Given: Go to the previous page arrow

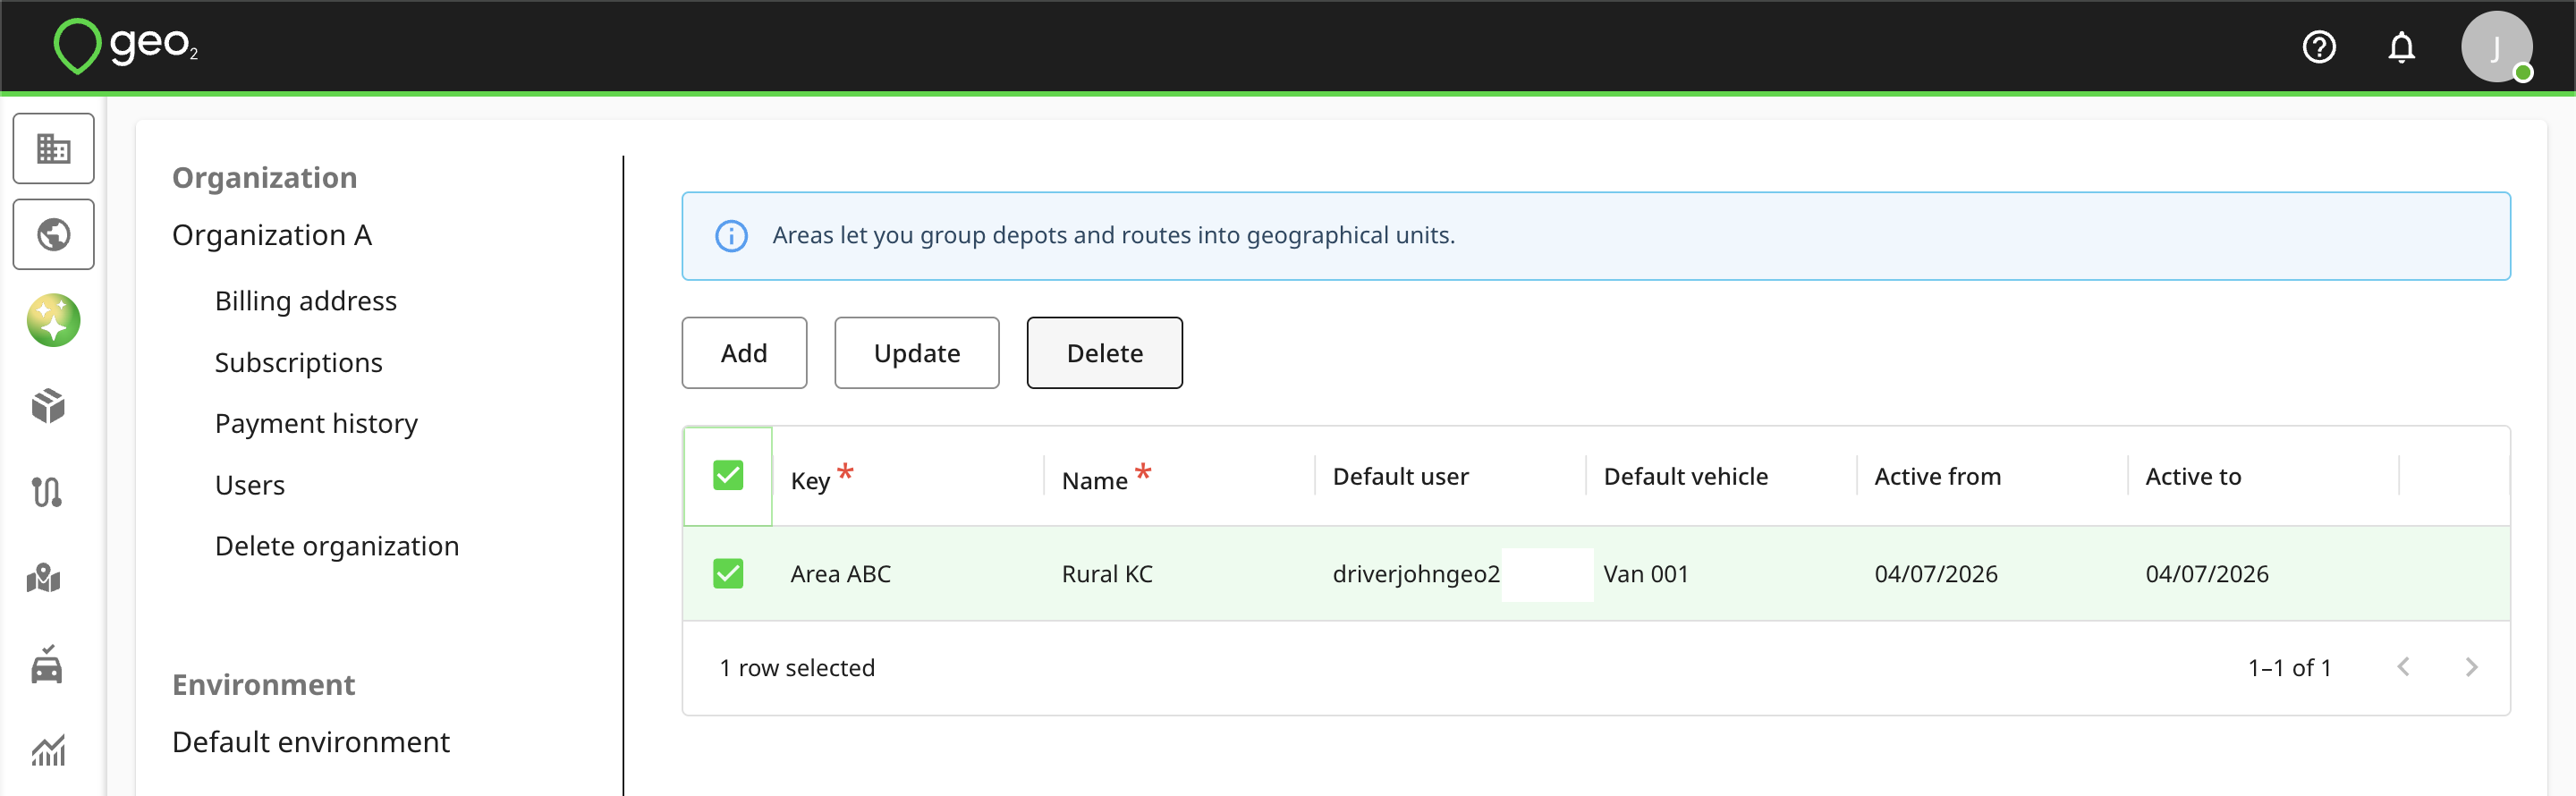Looking at the screenshot, I should [x=2403, y=667].
